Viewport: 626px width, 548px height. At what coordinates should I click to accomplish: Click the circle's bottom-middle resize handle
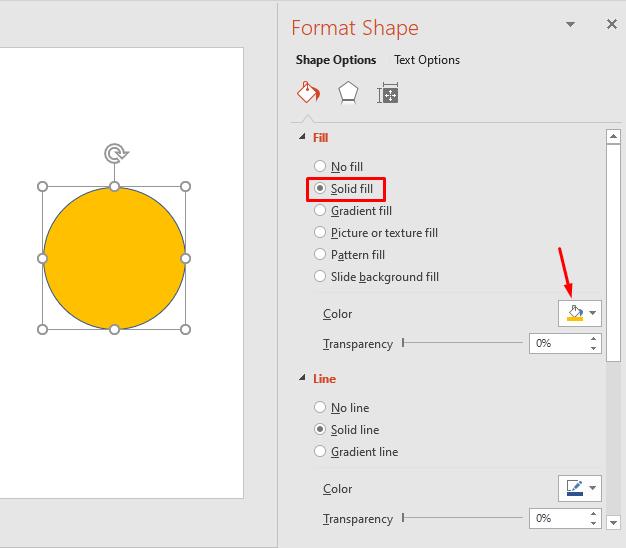pos(115,329)
